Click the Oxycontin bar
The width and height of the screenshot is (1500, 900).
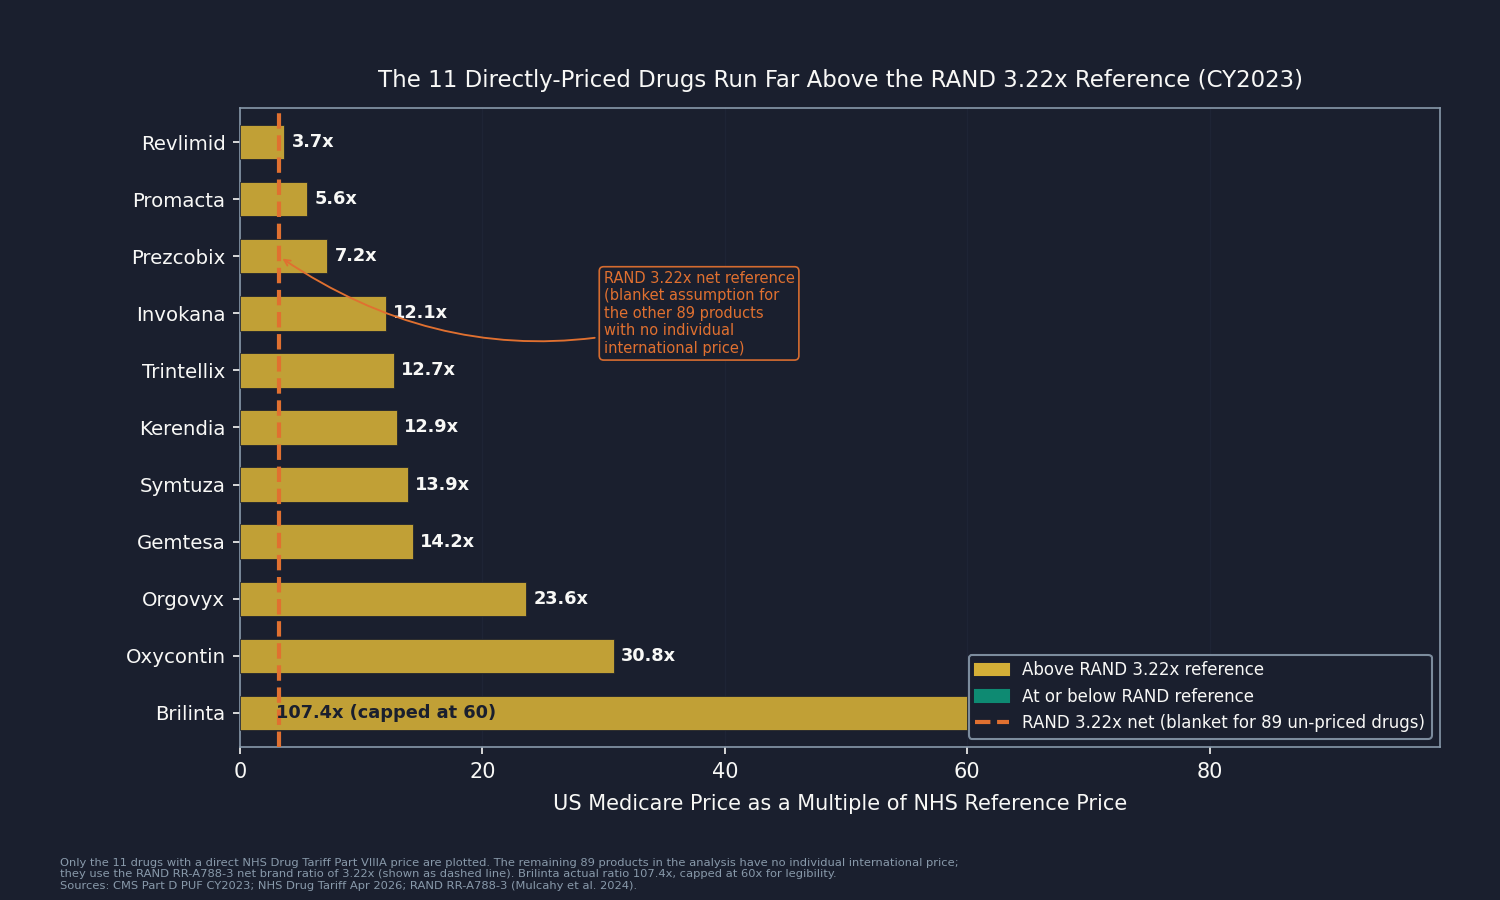[427, 656]
